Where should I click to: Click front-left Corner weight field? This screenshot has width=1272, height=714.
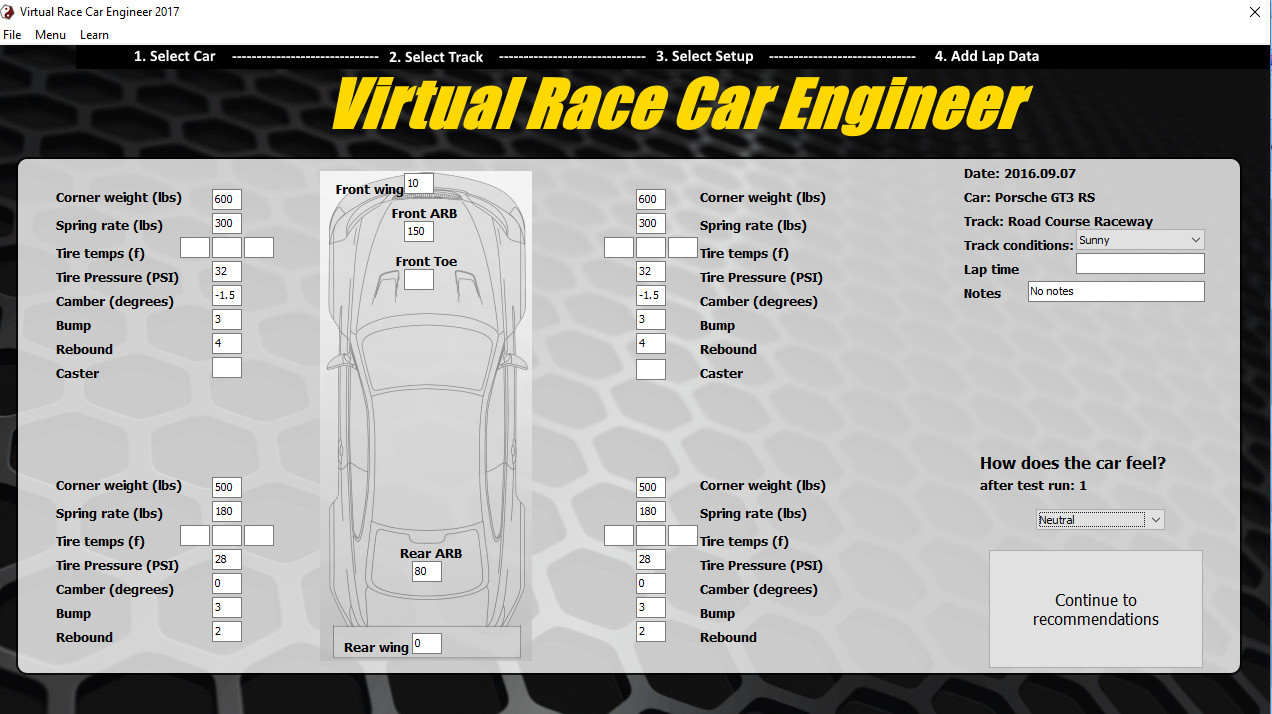pos(227,200)
